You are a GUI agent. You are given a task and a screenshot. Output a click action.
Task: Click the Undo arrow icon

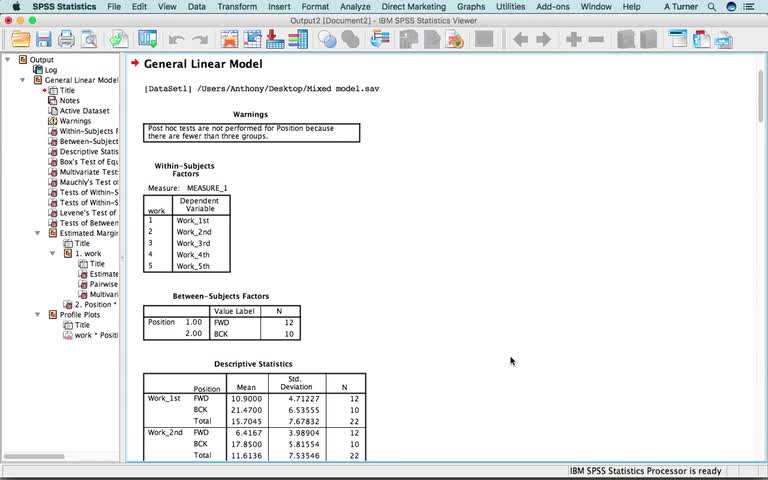[x=176, y=40]
